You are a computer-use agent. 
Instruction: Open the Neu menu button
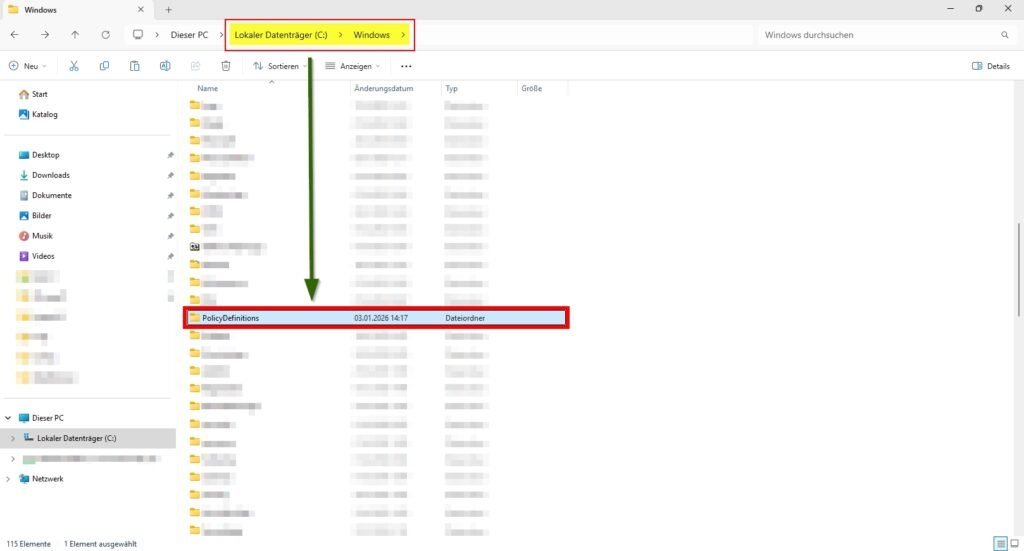coord(25,66)
